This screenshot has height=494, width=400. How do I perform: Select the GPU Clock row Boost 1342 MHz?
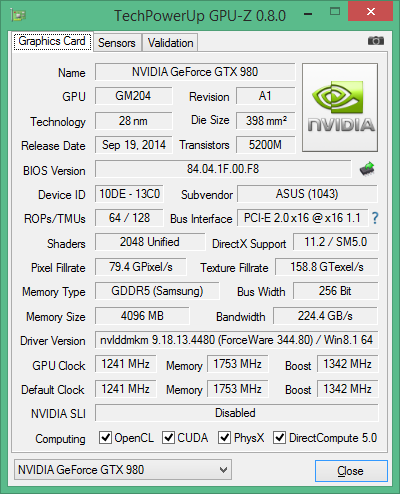pyautogui.click(x=348, y=364)
